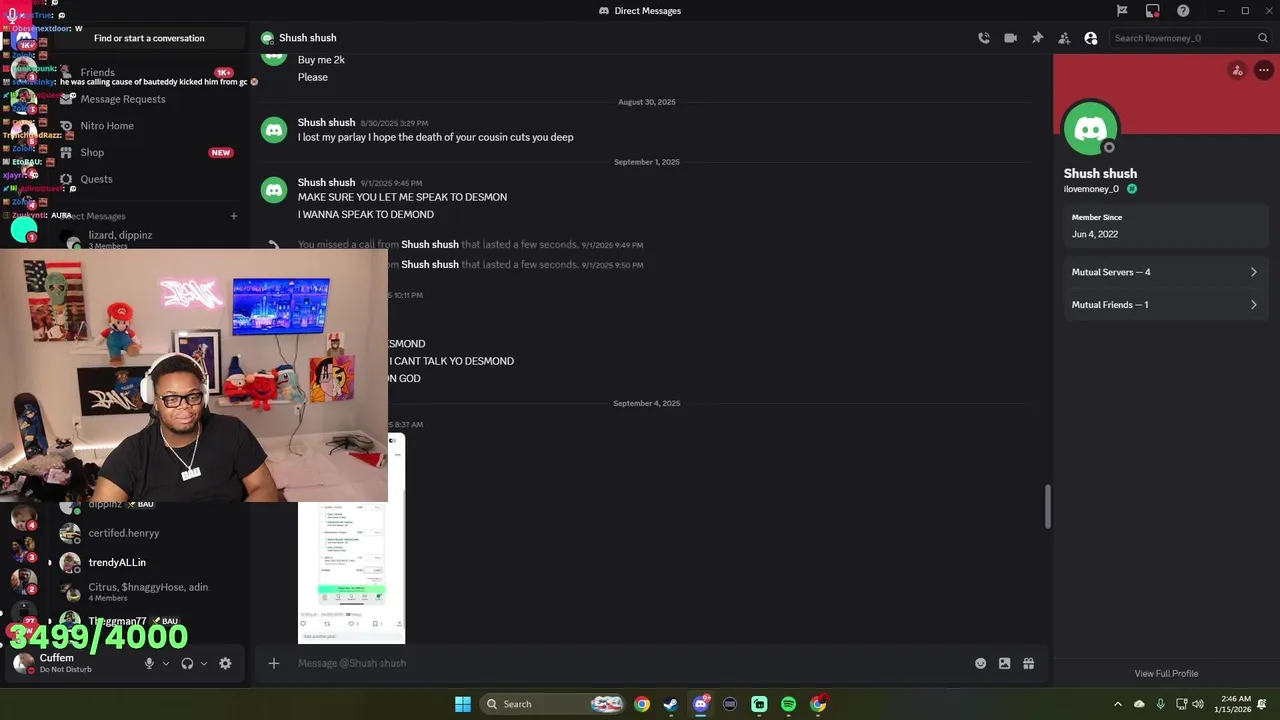Click Shush shush name in chat header

pos(307,38)
